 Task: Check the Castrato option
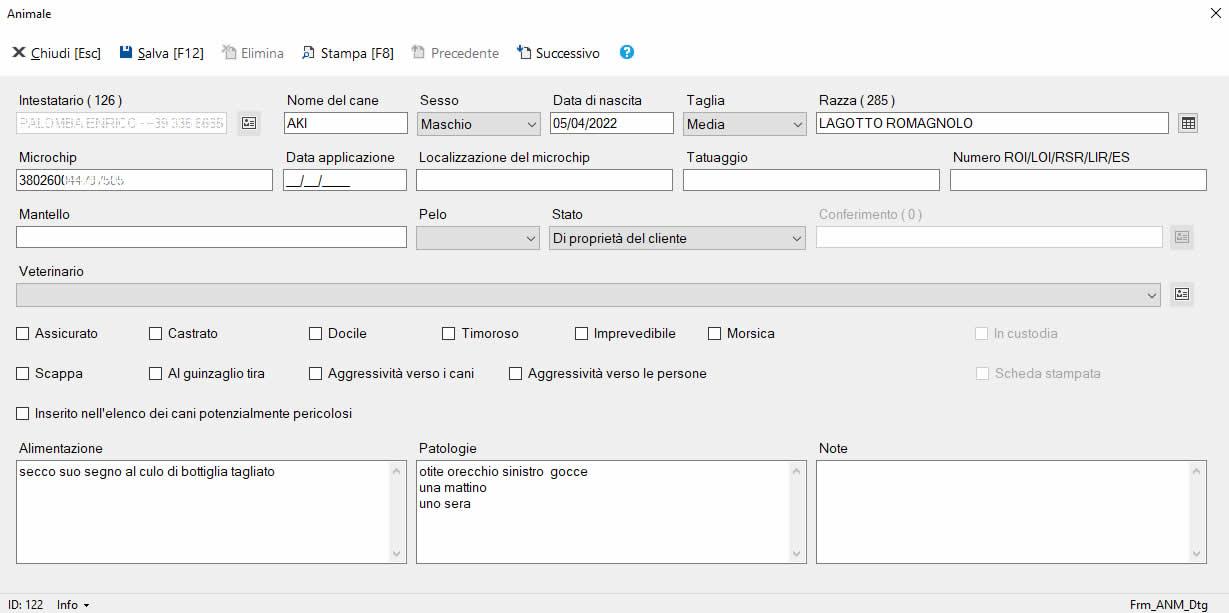[x=156, y=334]
